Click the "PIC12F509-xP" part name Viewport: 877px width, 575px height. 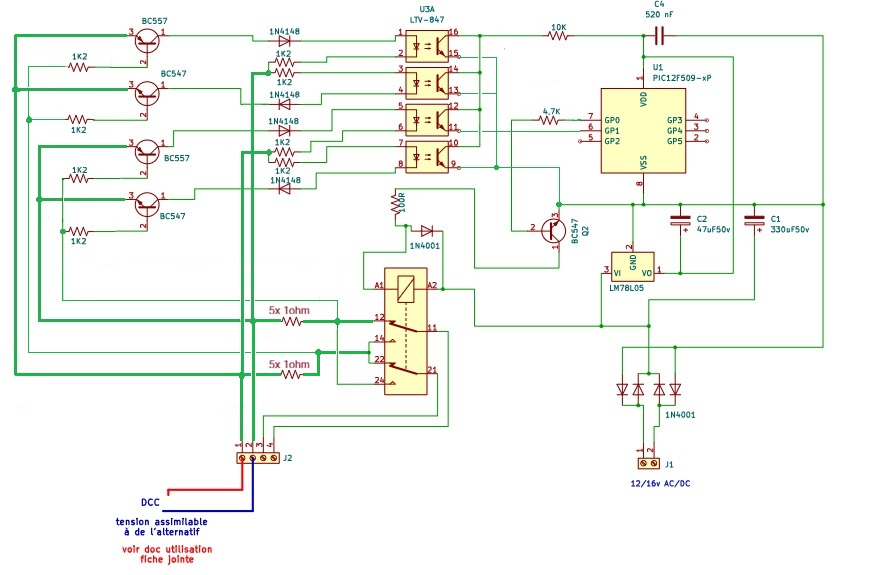682,78
